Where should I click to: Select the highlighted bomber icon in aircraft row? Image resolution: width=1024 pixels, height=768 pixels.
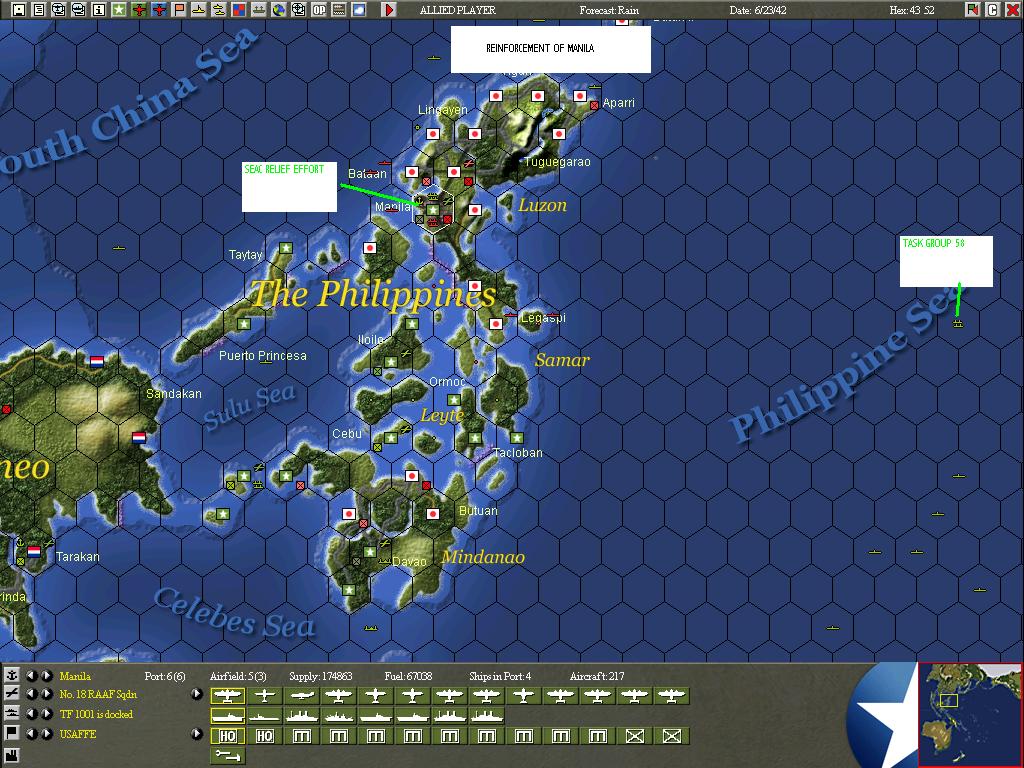pos(227,696)
